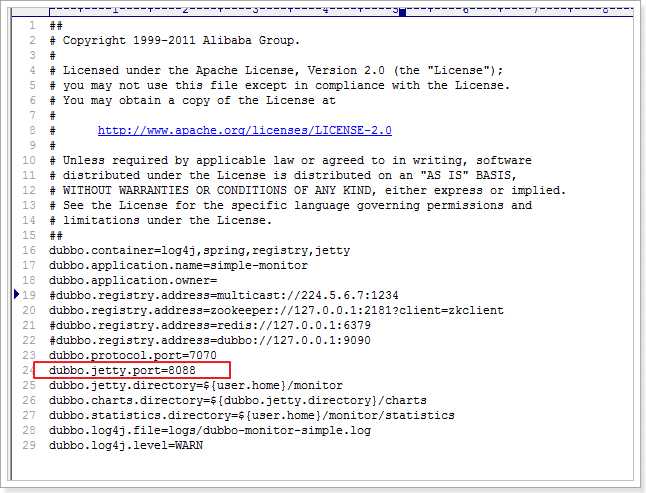The image size is (646, 493).
Task: Click line number 29 in the gutter
Action: pyautogui.click(x=29, y=445)
